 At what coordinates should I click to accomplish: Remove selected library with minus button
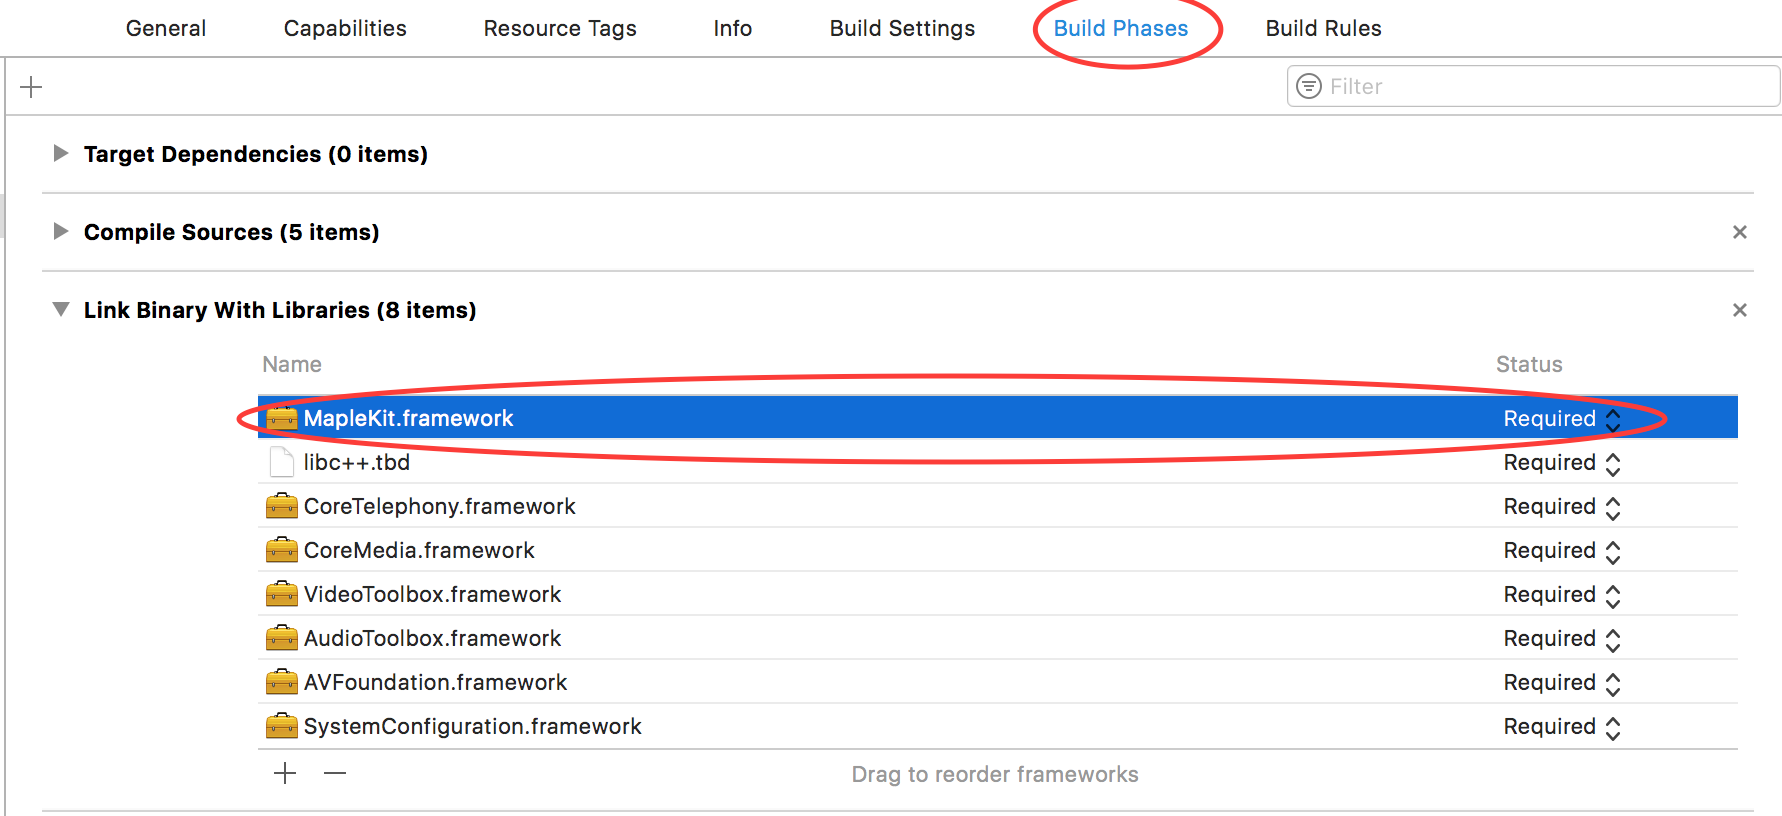335,773
